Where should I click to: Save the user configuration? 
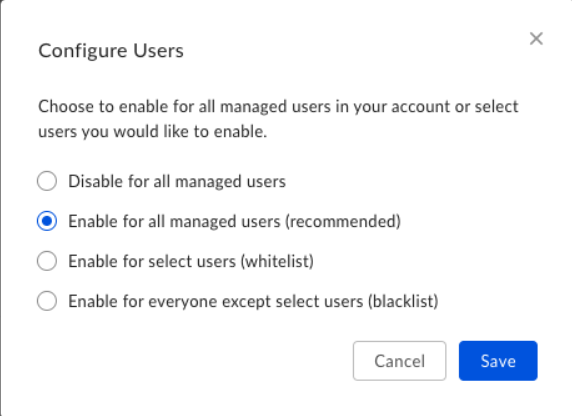[x=498, y=361]
